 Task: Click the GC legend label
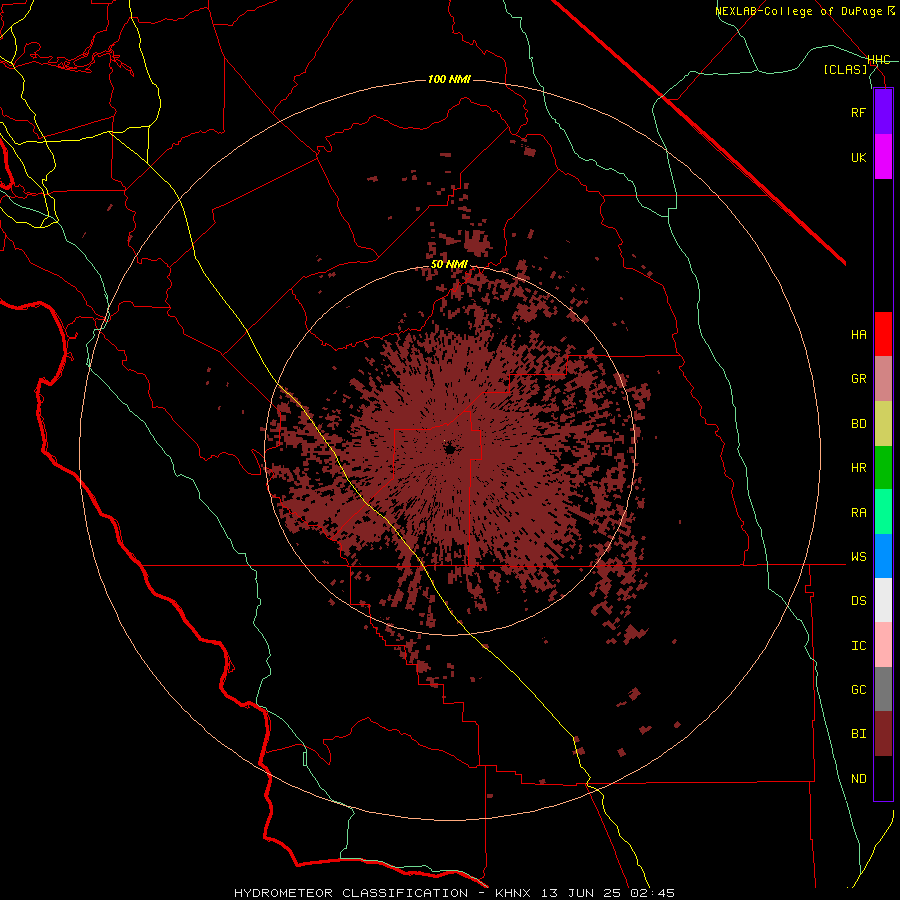tap(858, 690)
